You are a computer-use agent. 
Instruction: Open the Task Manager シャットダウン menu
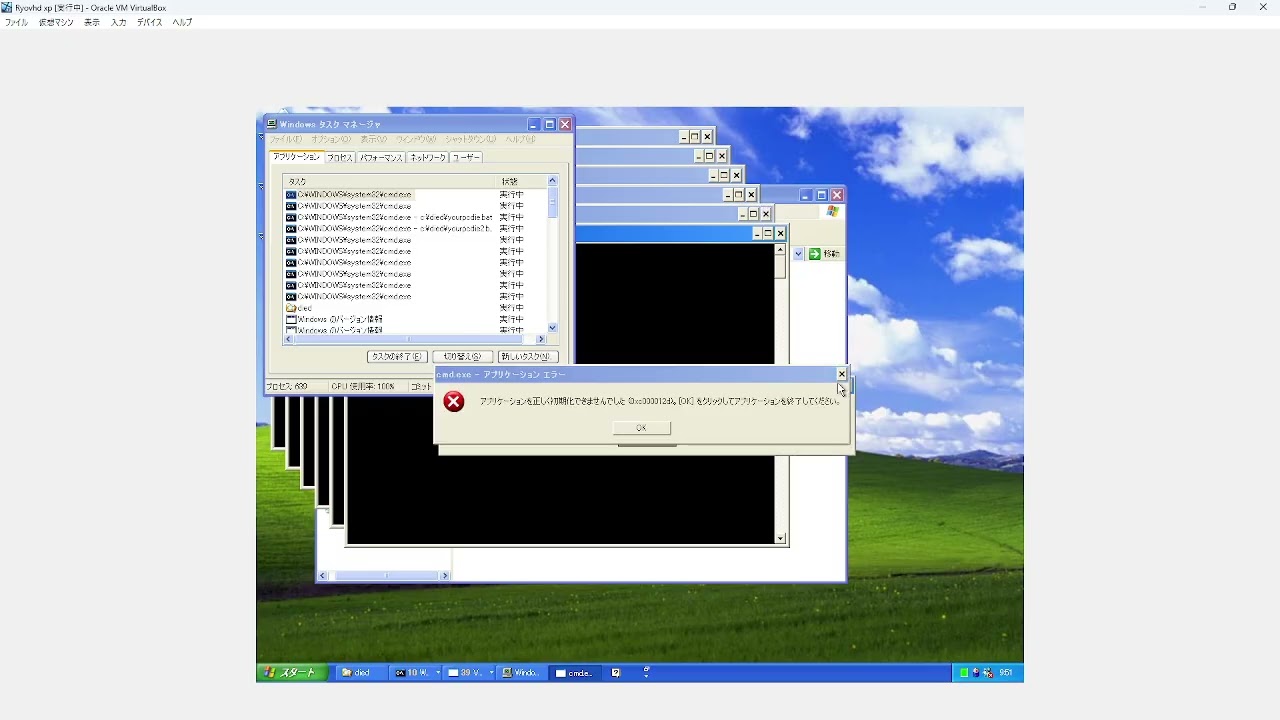click(x=471, y=140)
